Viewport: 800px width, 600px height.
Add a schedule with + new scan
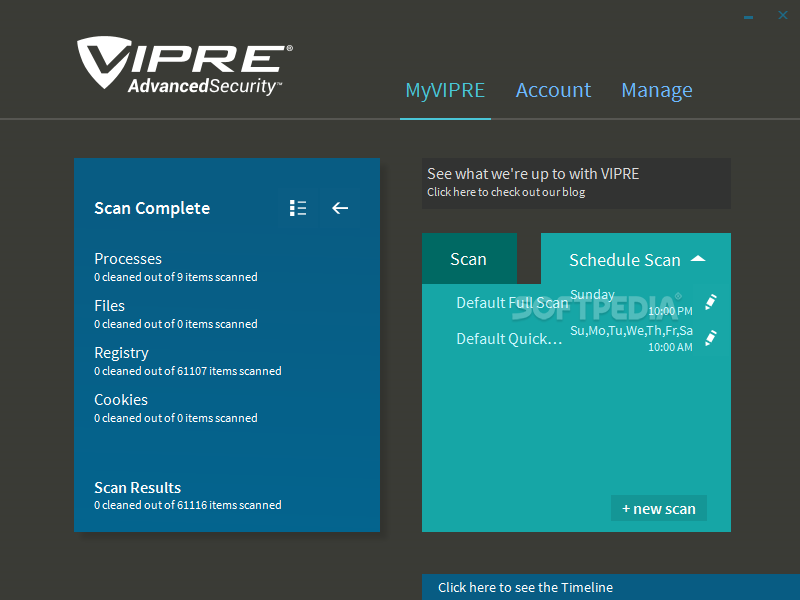pyautogui.click(x=659, y=509)
